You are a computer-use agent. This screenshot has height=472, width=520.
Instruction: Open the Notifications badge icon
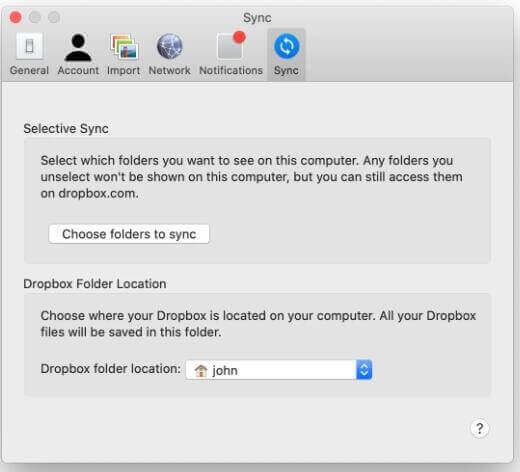click(x=231, y=45)
